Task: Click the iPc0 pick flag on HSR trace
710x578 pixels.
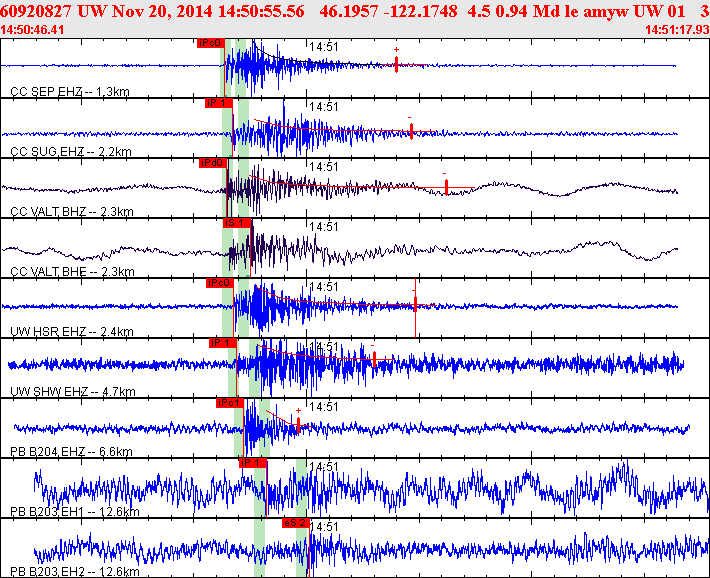Action: pos(220,283)
